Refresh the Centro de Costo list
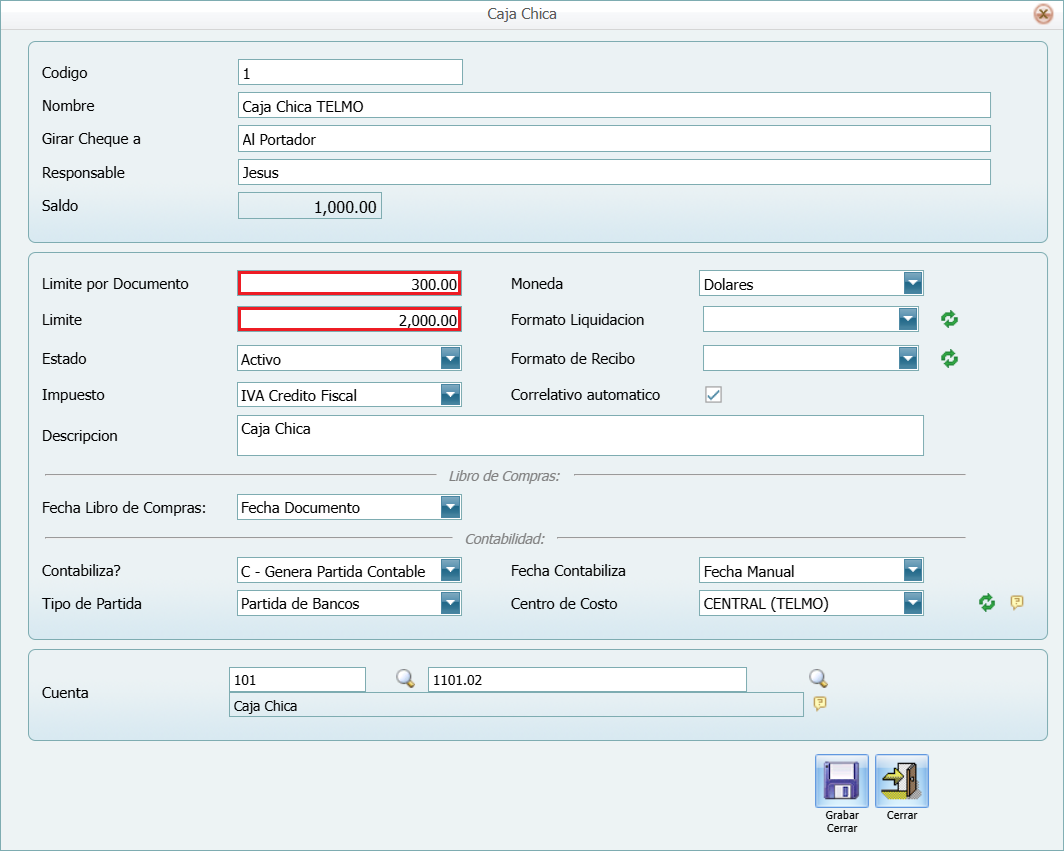 coord(987,602)
